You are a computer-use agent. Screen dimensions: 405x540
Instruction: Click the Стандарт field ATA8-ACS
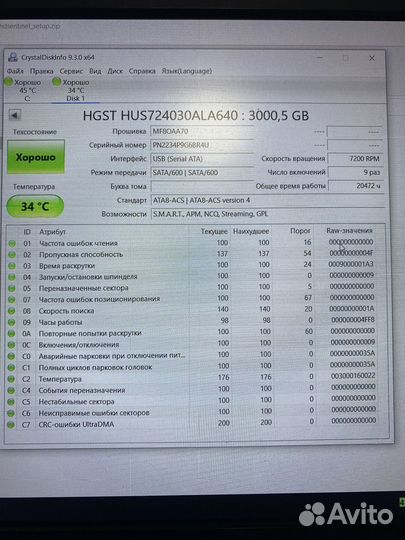click(268, 200)
